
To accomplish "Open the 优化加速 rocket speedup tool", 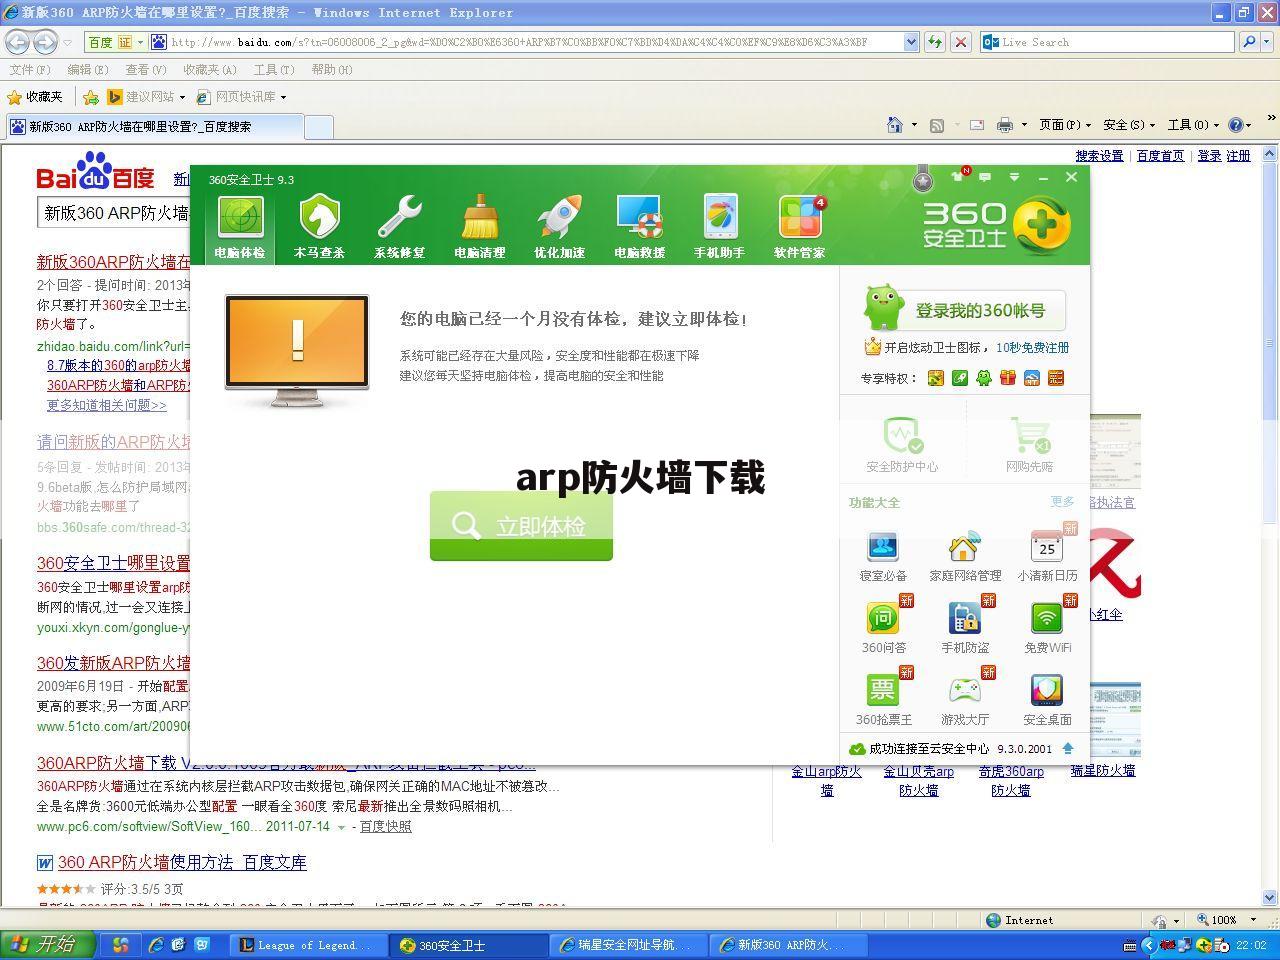I will [x=559, y=227].
